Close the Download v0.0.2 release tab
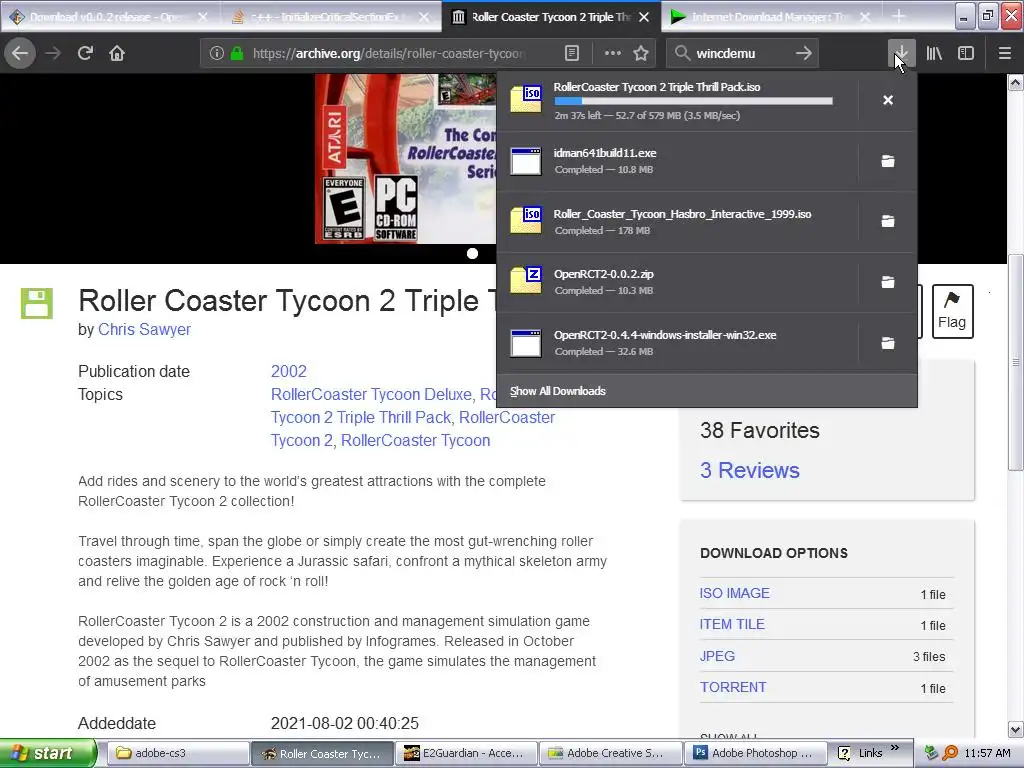The image size is (1024, 768). pyautogui.click(x=203, y=17)
